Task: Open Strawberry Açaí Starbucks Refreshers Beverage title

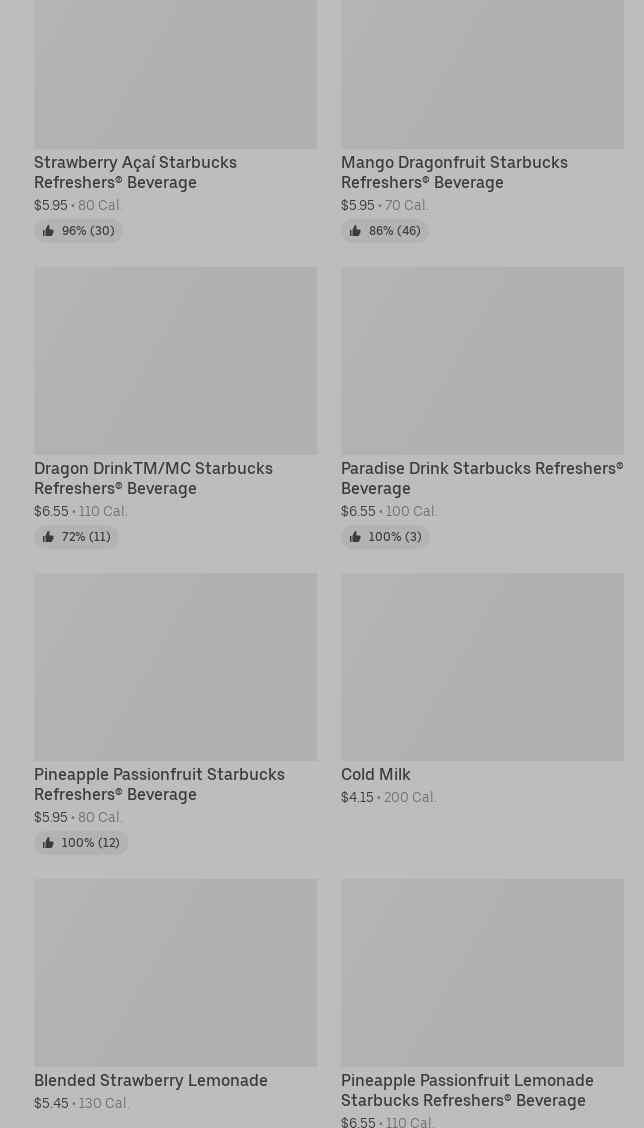Action: point(135,172)
